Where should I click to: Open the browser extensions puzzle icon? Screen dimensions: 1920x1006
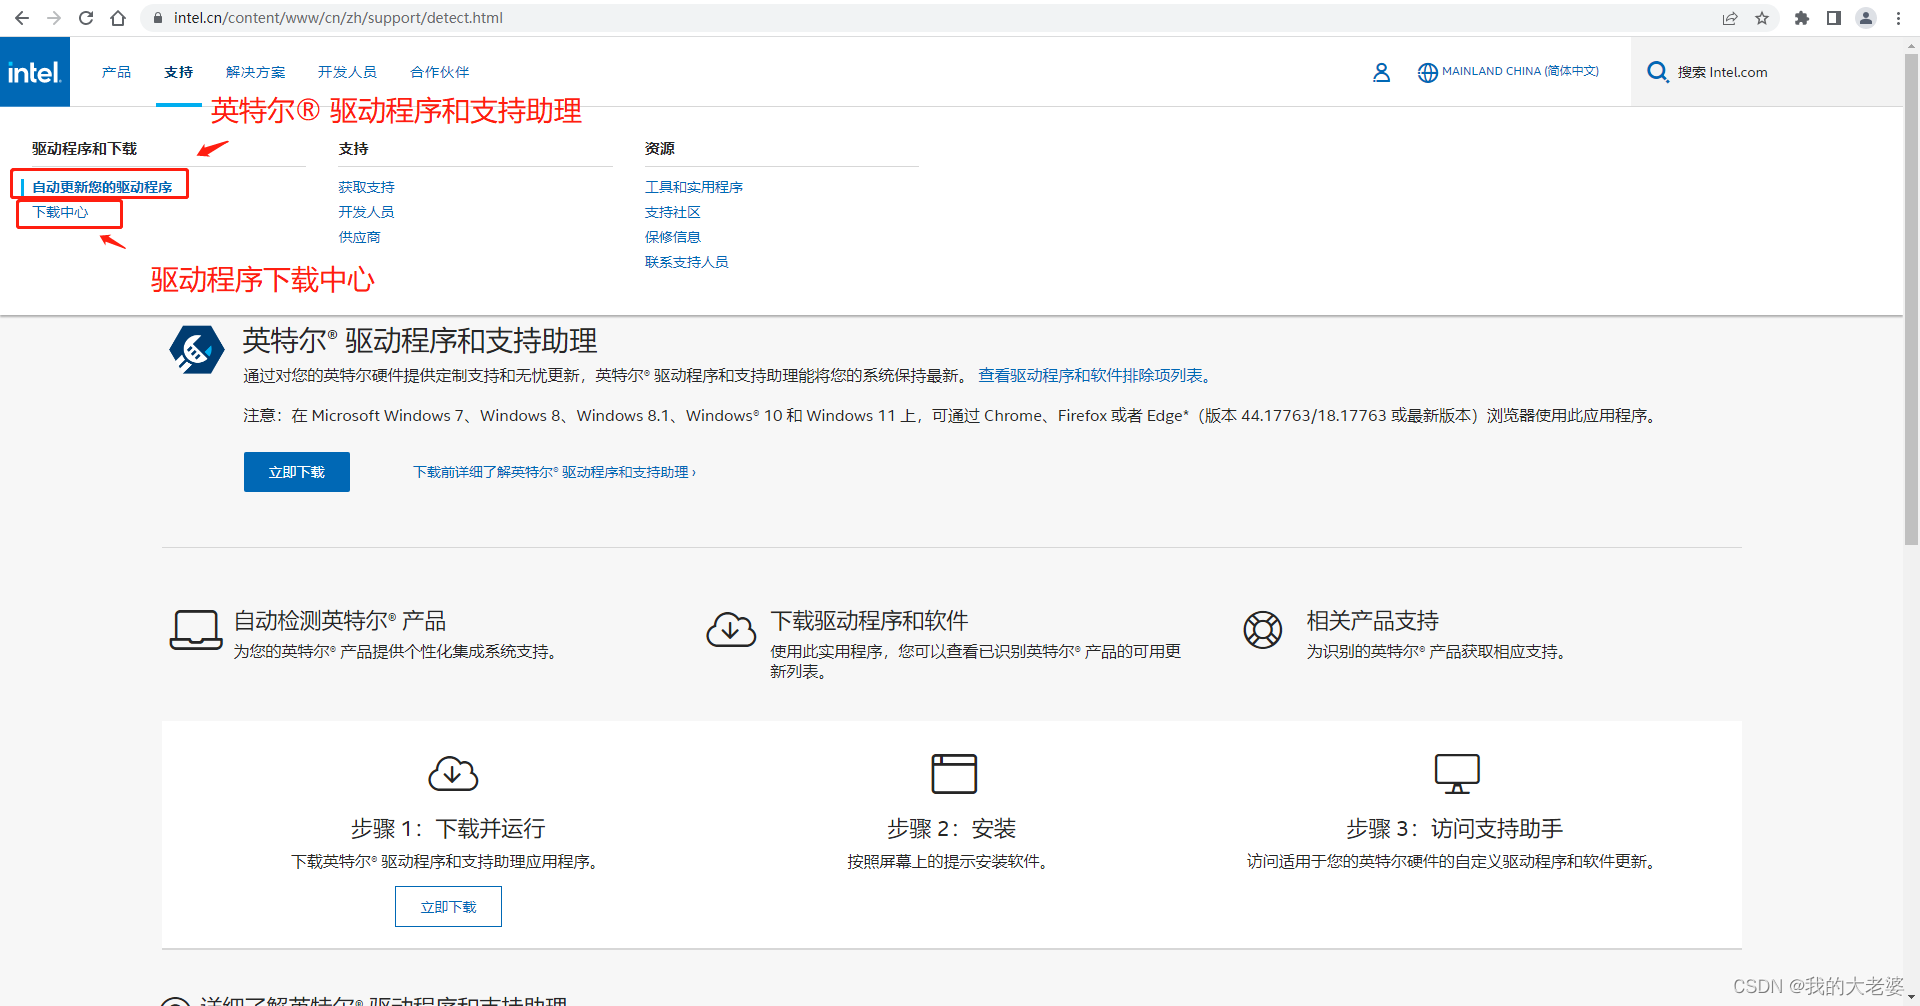(x=1802, y=18)
